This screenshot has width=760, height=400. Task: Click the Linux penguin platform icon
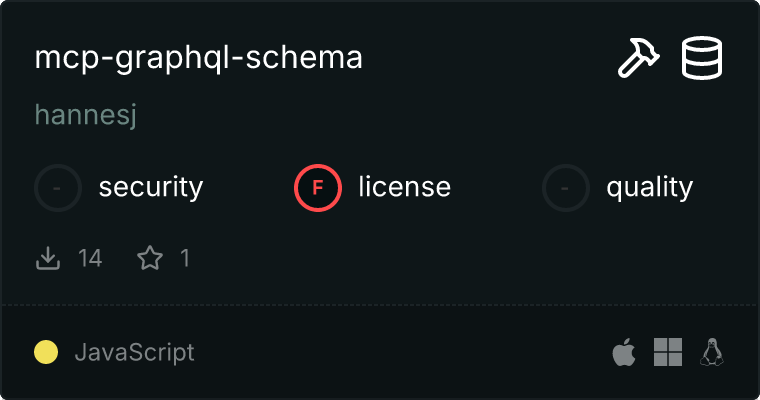[712, 352]
